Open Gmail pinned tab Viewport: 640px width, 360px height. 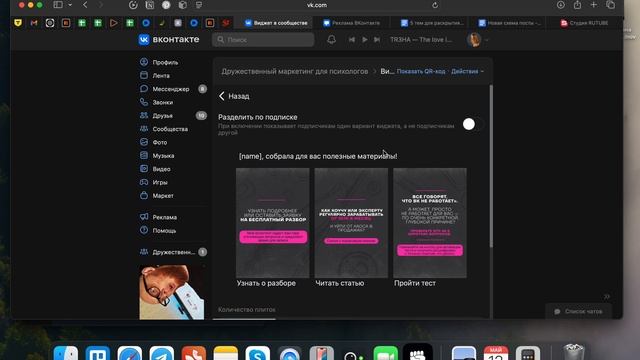point(34,23)
